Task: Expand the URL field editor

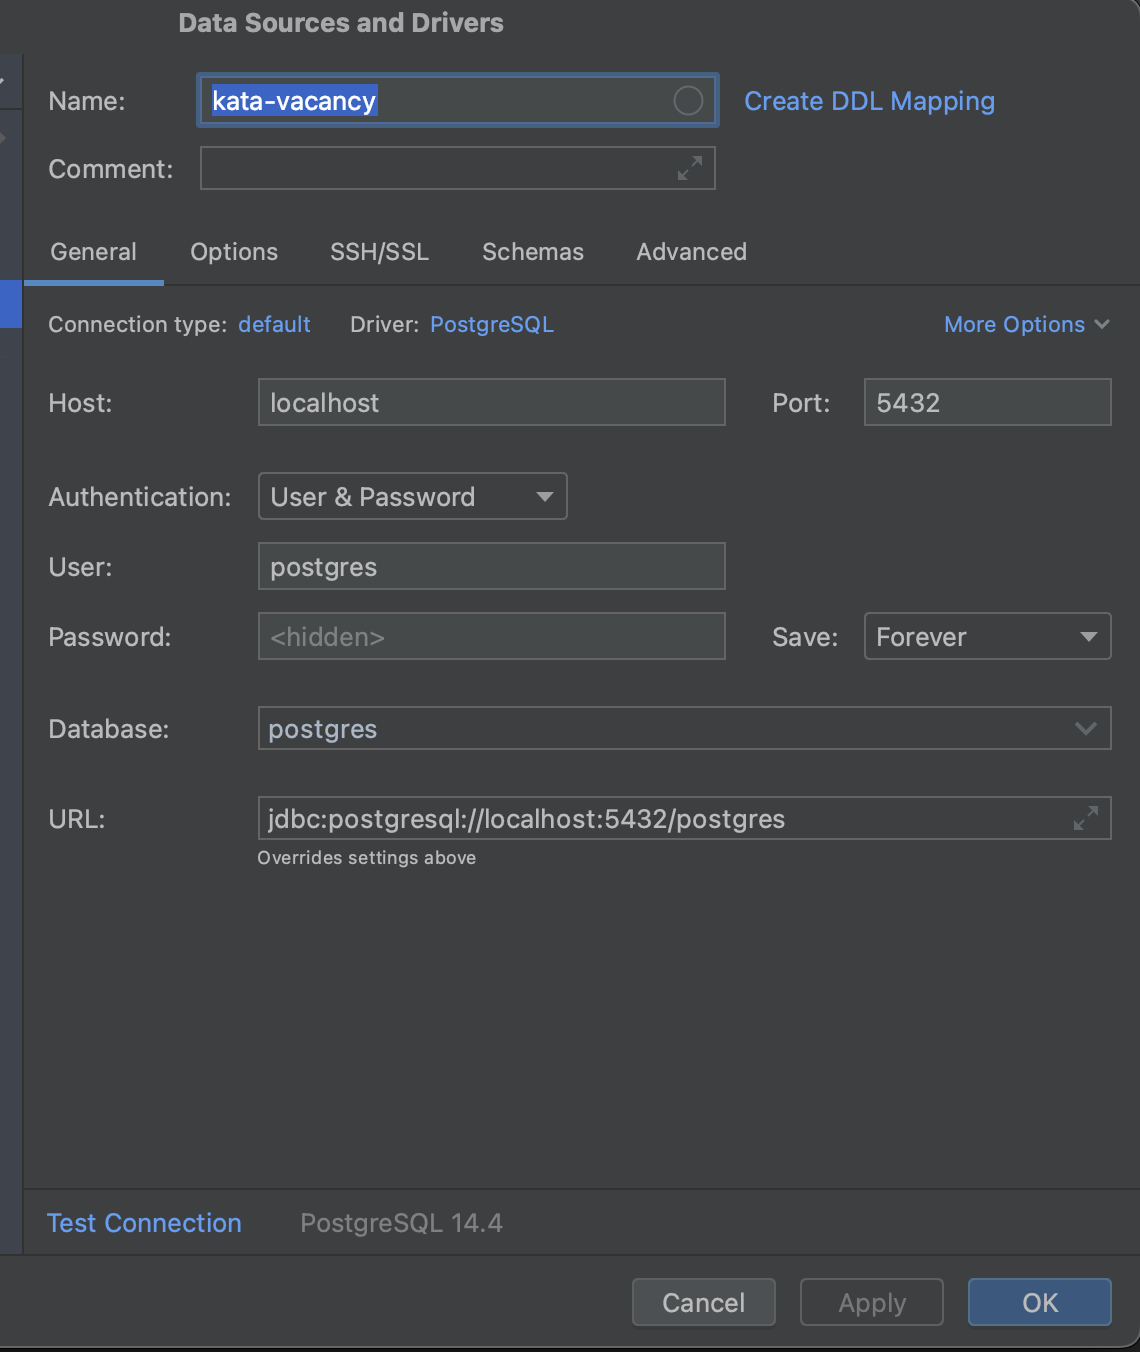Action: [x=1086, y=818]
